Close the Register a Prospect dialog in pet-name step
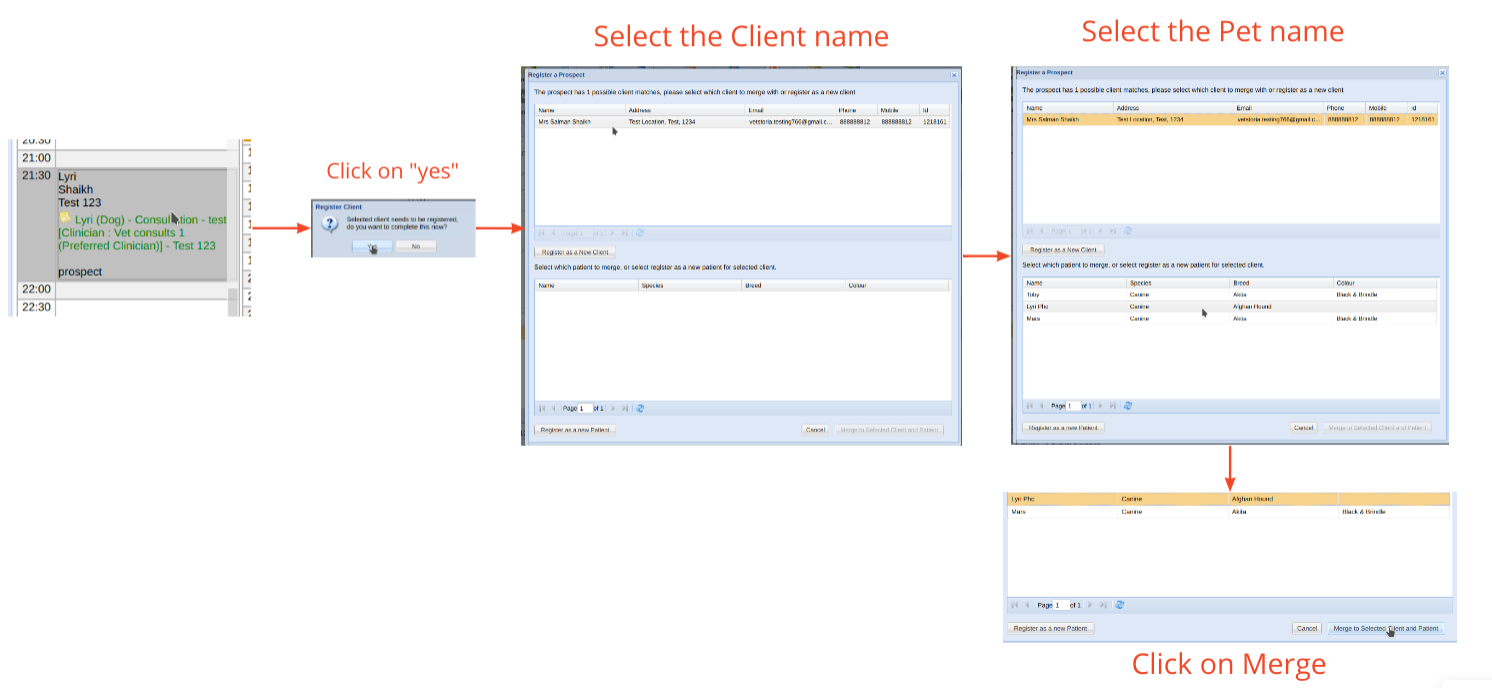Image resolution: width=1492 pixels, height=688 pixels. [1441, 73]
